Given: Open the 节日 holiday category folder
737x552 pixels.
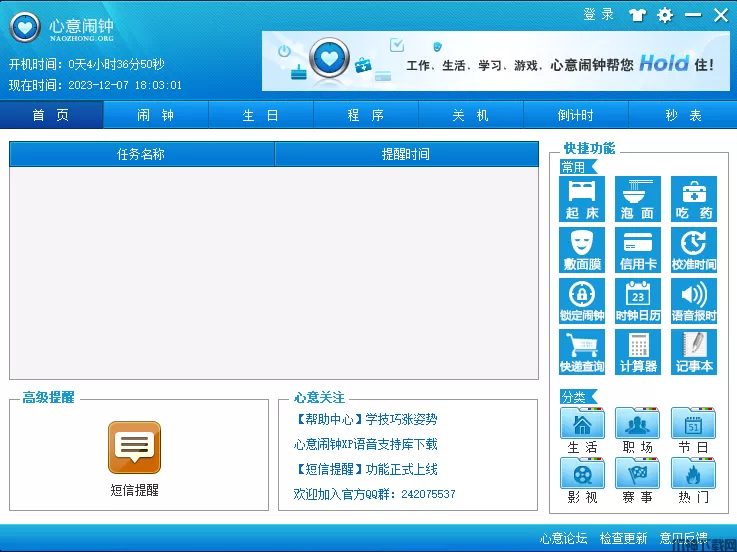Looking at the screenshot, I should coord(693,430).
